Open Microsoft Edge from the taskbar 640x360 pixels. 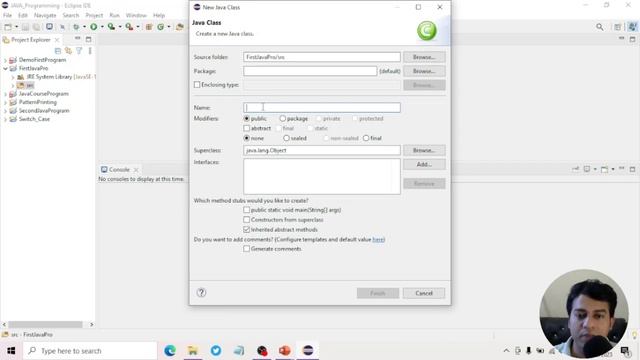point(170,351)
